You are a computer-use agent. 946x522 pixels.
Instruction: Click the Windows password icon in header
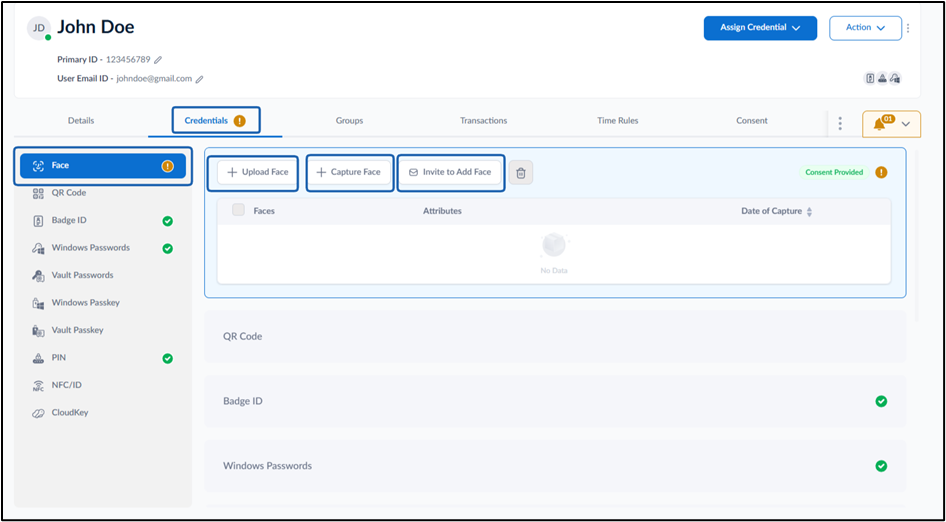[x=895, y=78]
